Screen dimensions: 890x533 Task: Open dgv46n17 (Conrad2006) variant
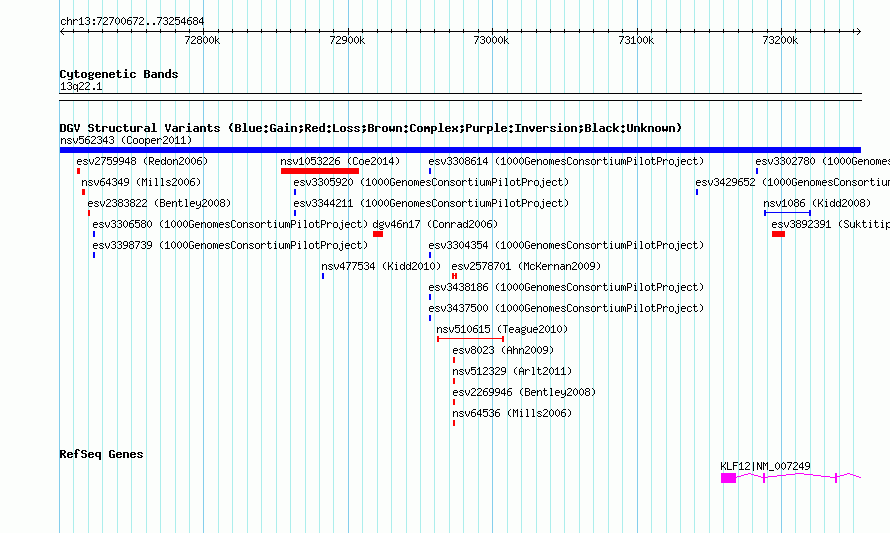pos(435,224)
